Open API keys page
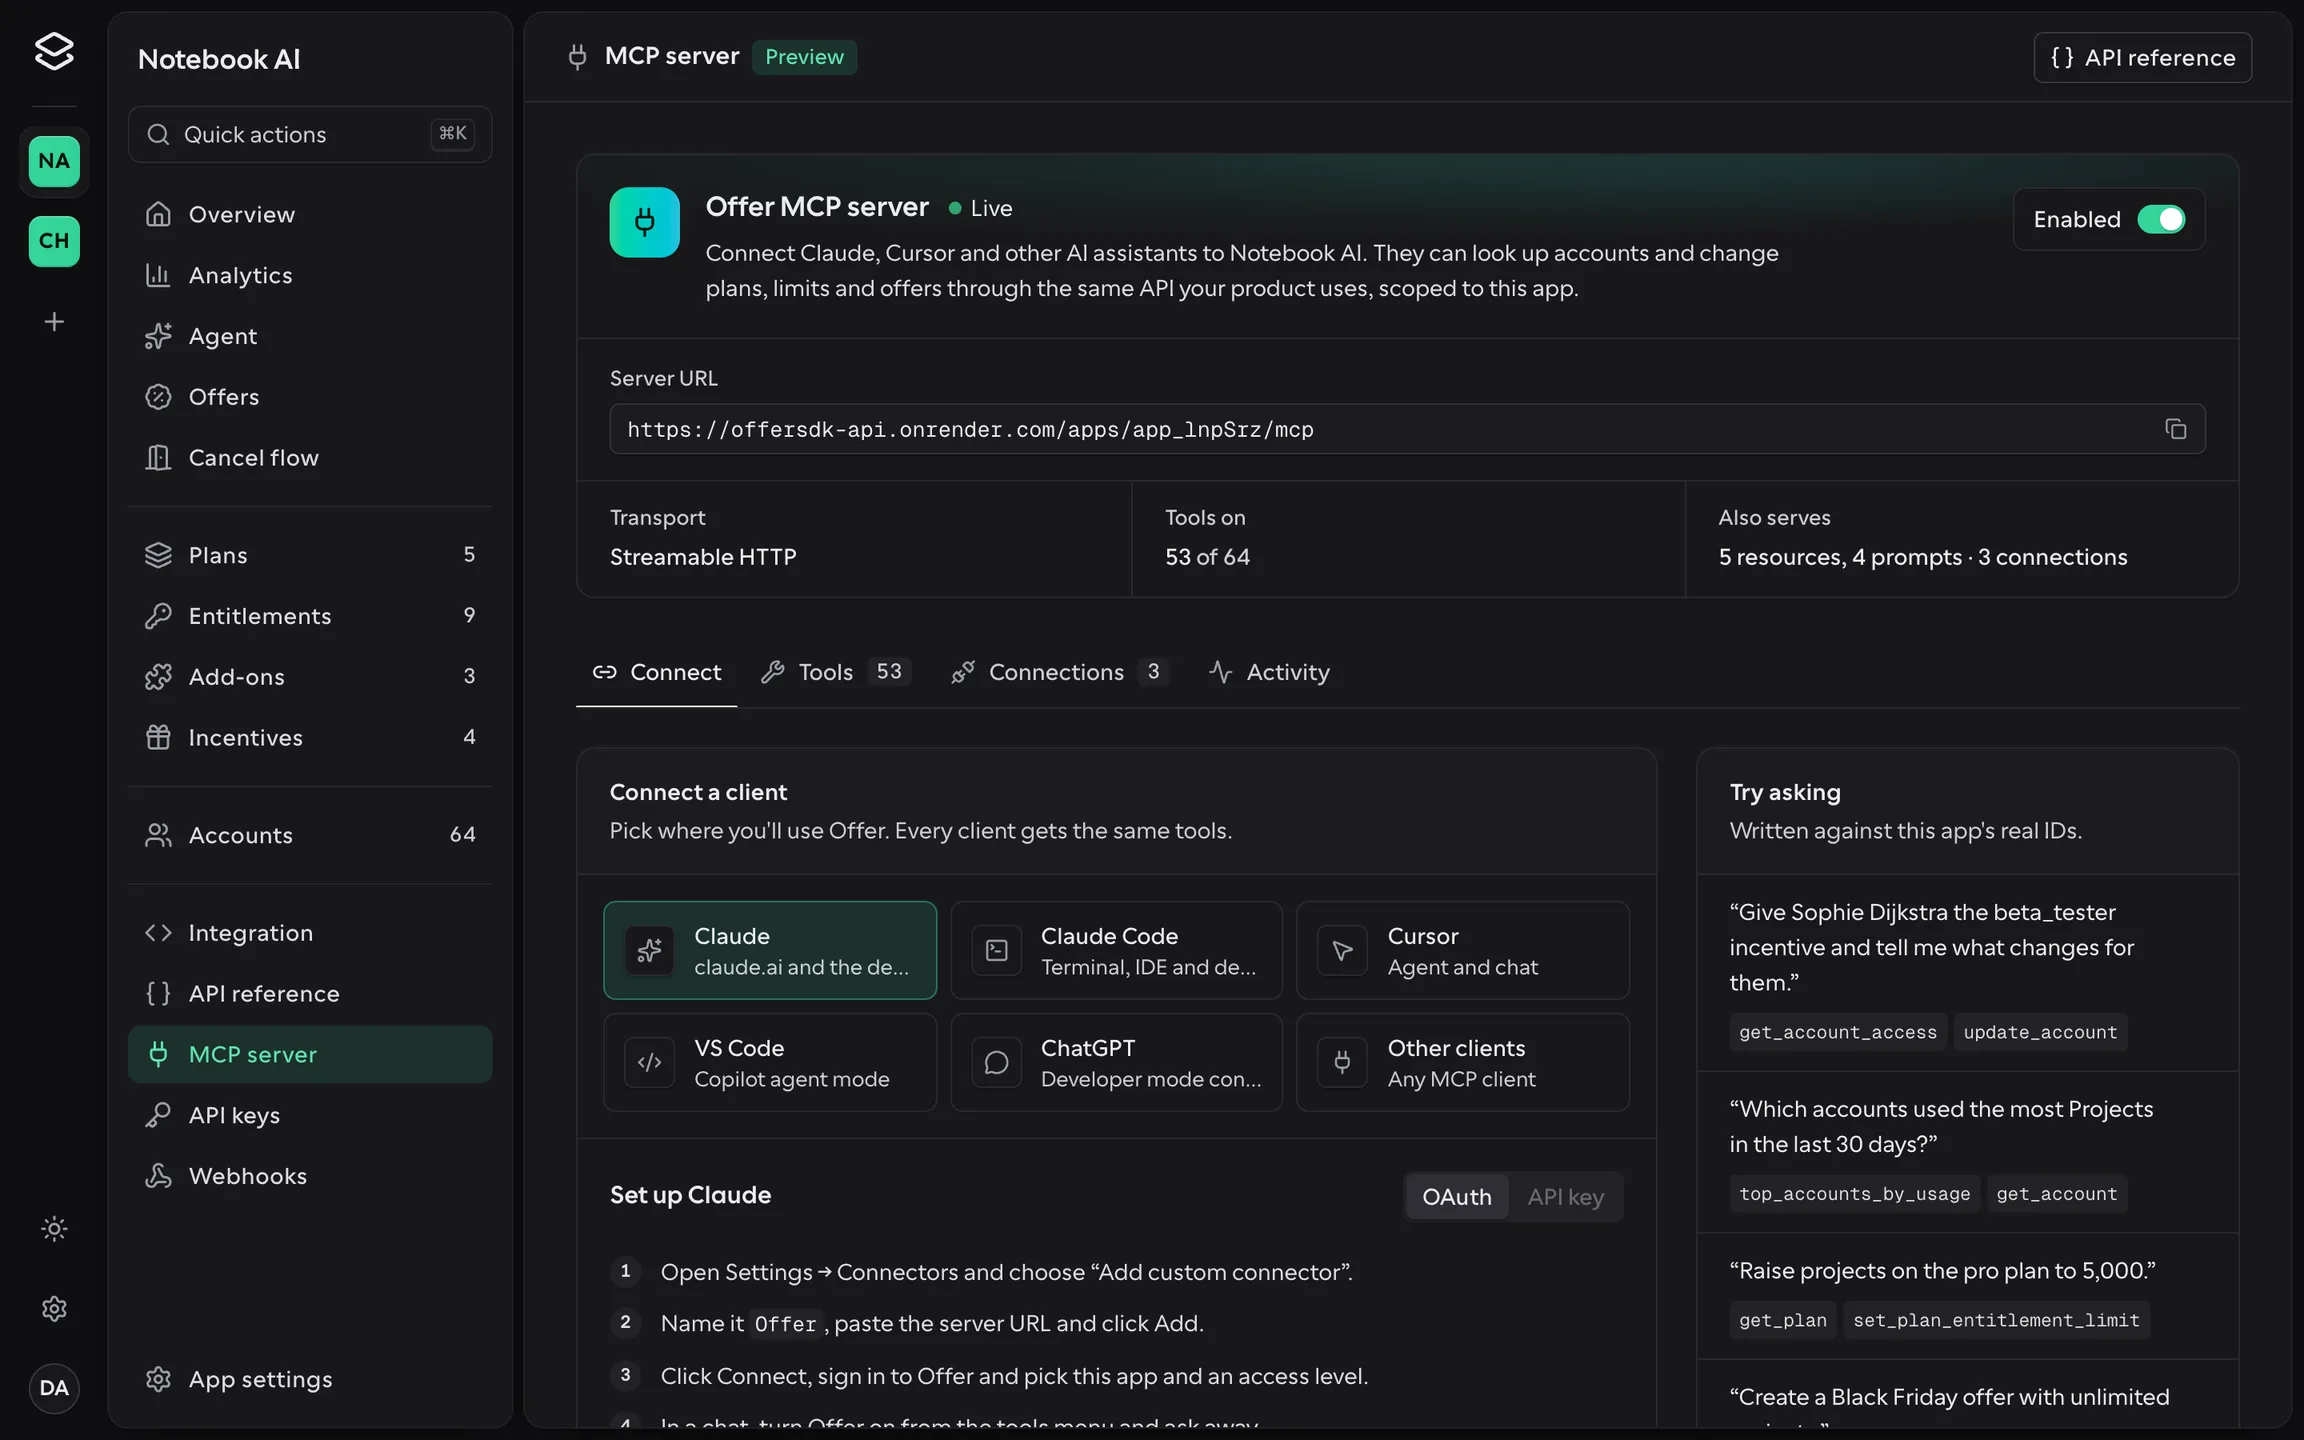 point(310,1115)
